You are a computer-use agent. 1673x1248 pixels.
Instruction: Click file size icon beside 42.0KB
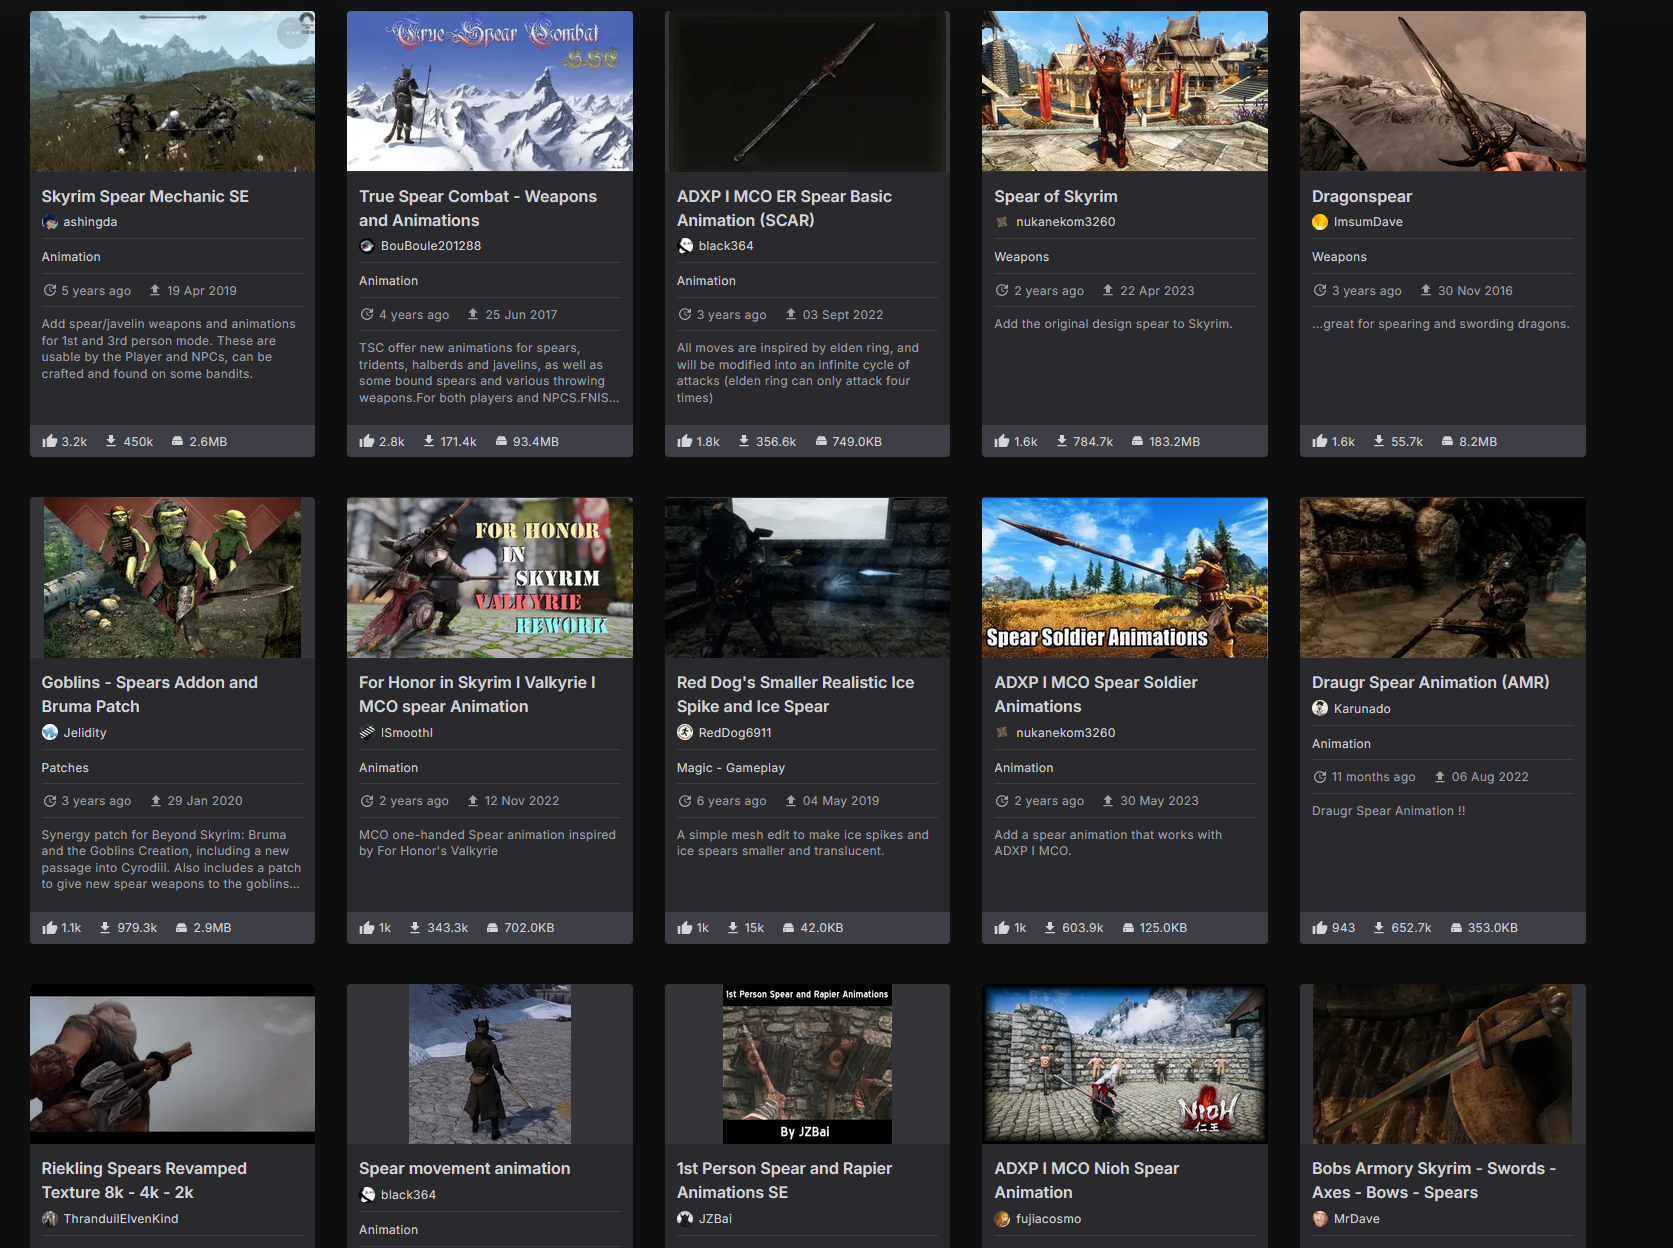coord(788,928)
